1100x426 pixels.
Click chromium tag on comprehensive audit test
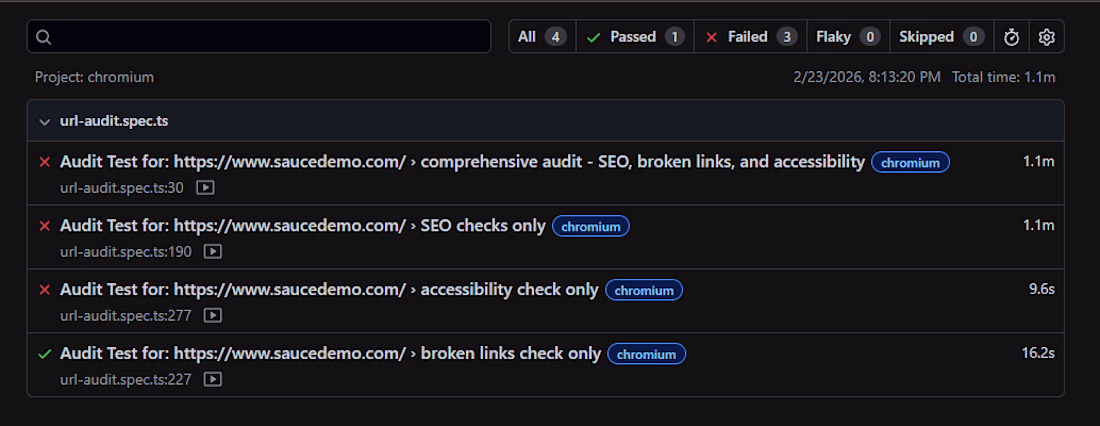tap(911, 163)
